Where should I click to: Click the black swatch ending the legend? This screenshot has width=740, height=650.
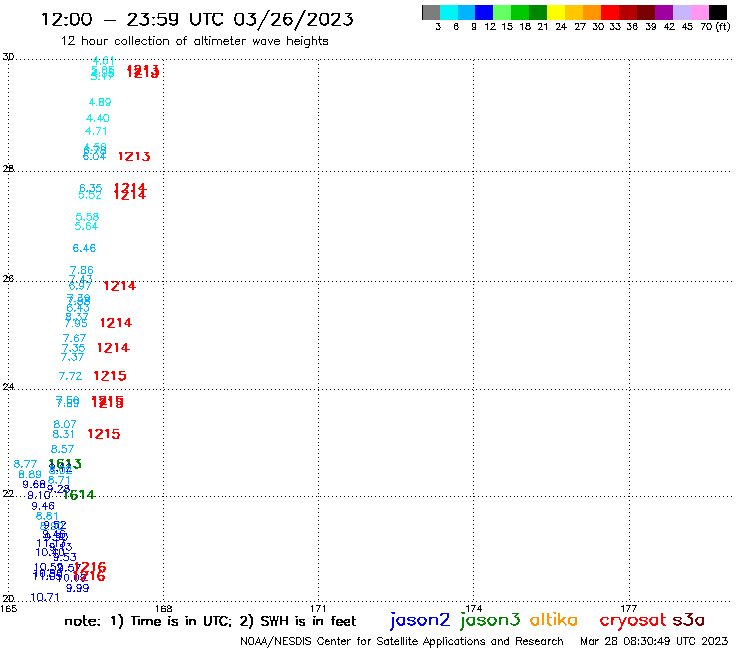tap(718, 12)
